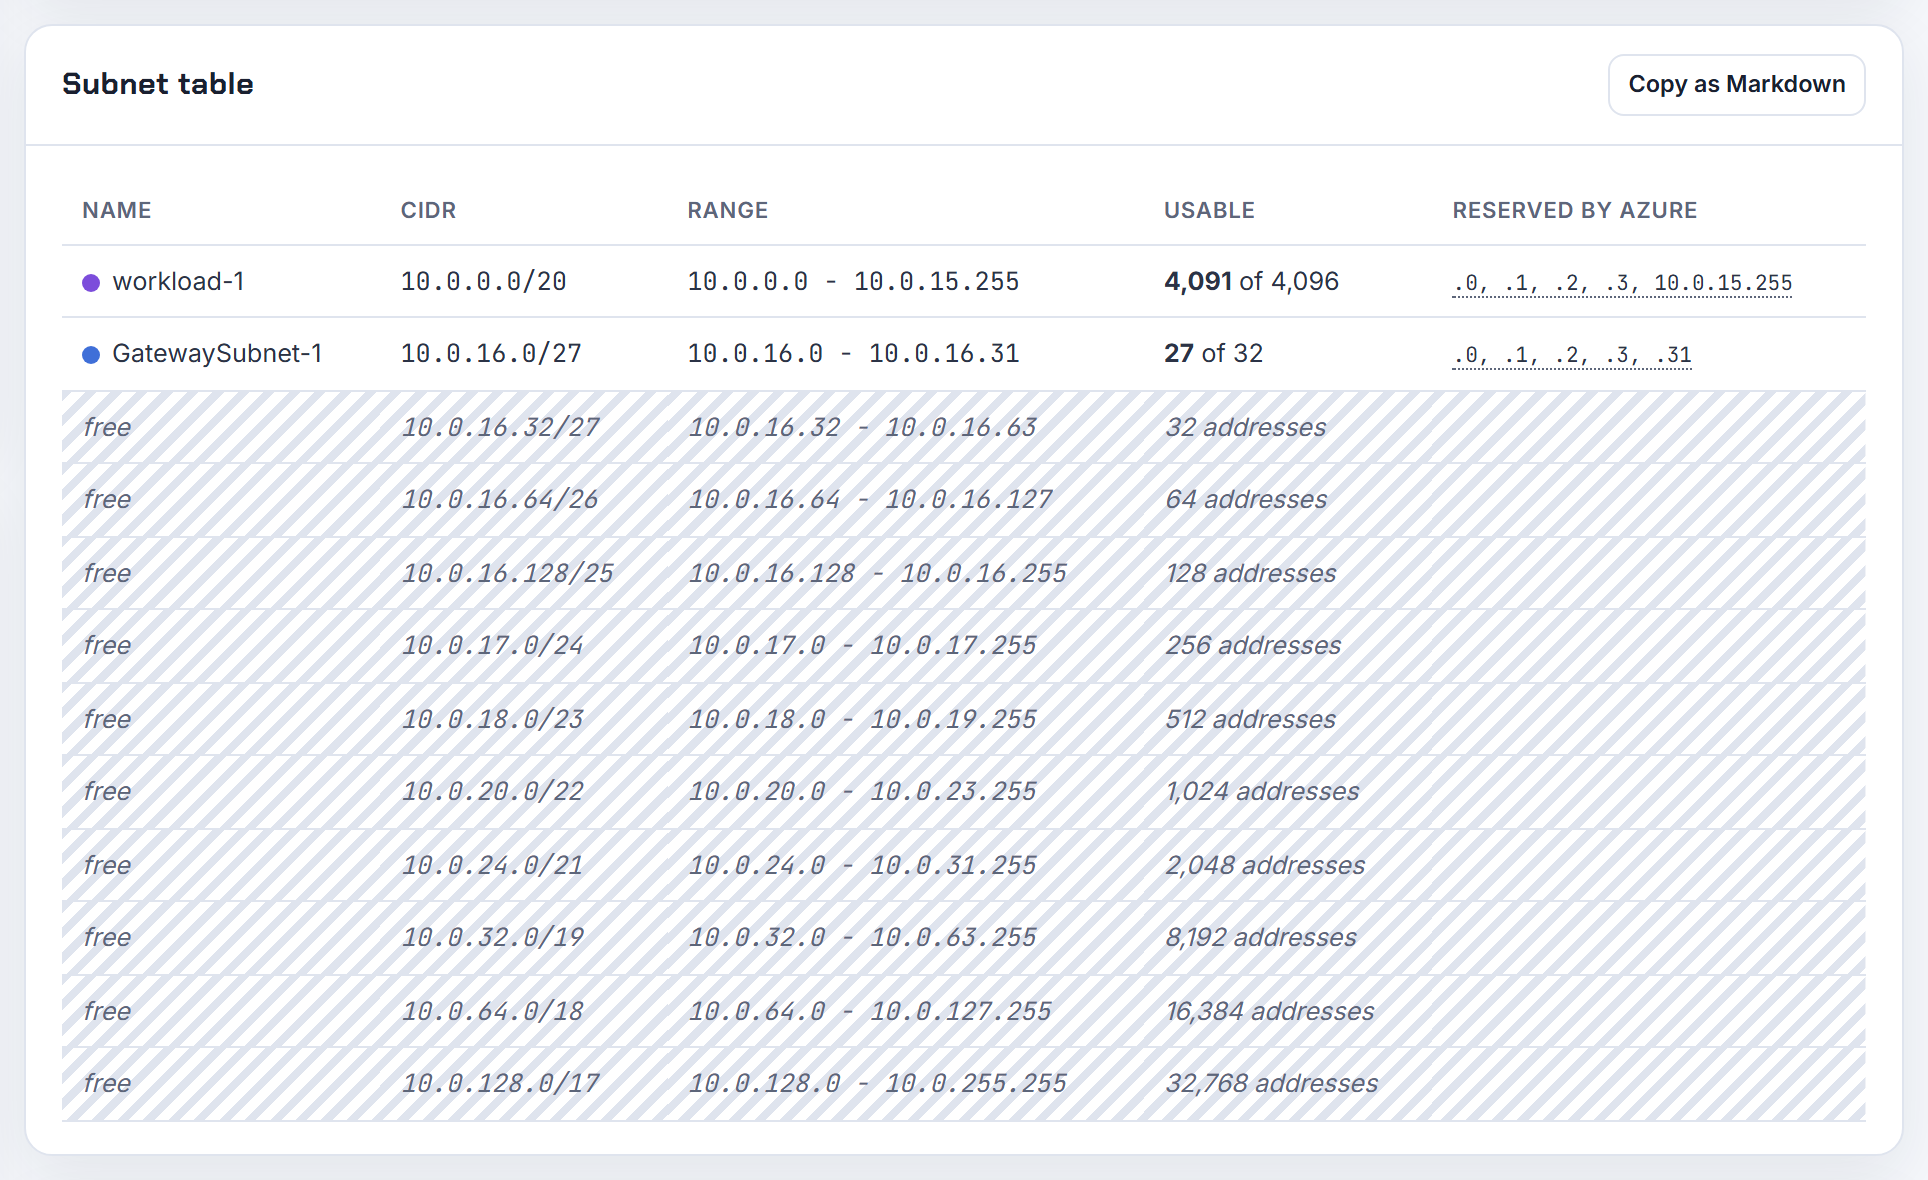Click the CIDR column header

(x=428, y=211)
